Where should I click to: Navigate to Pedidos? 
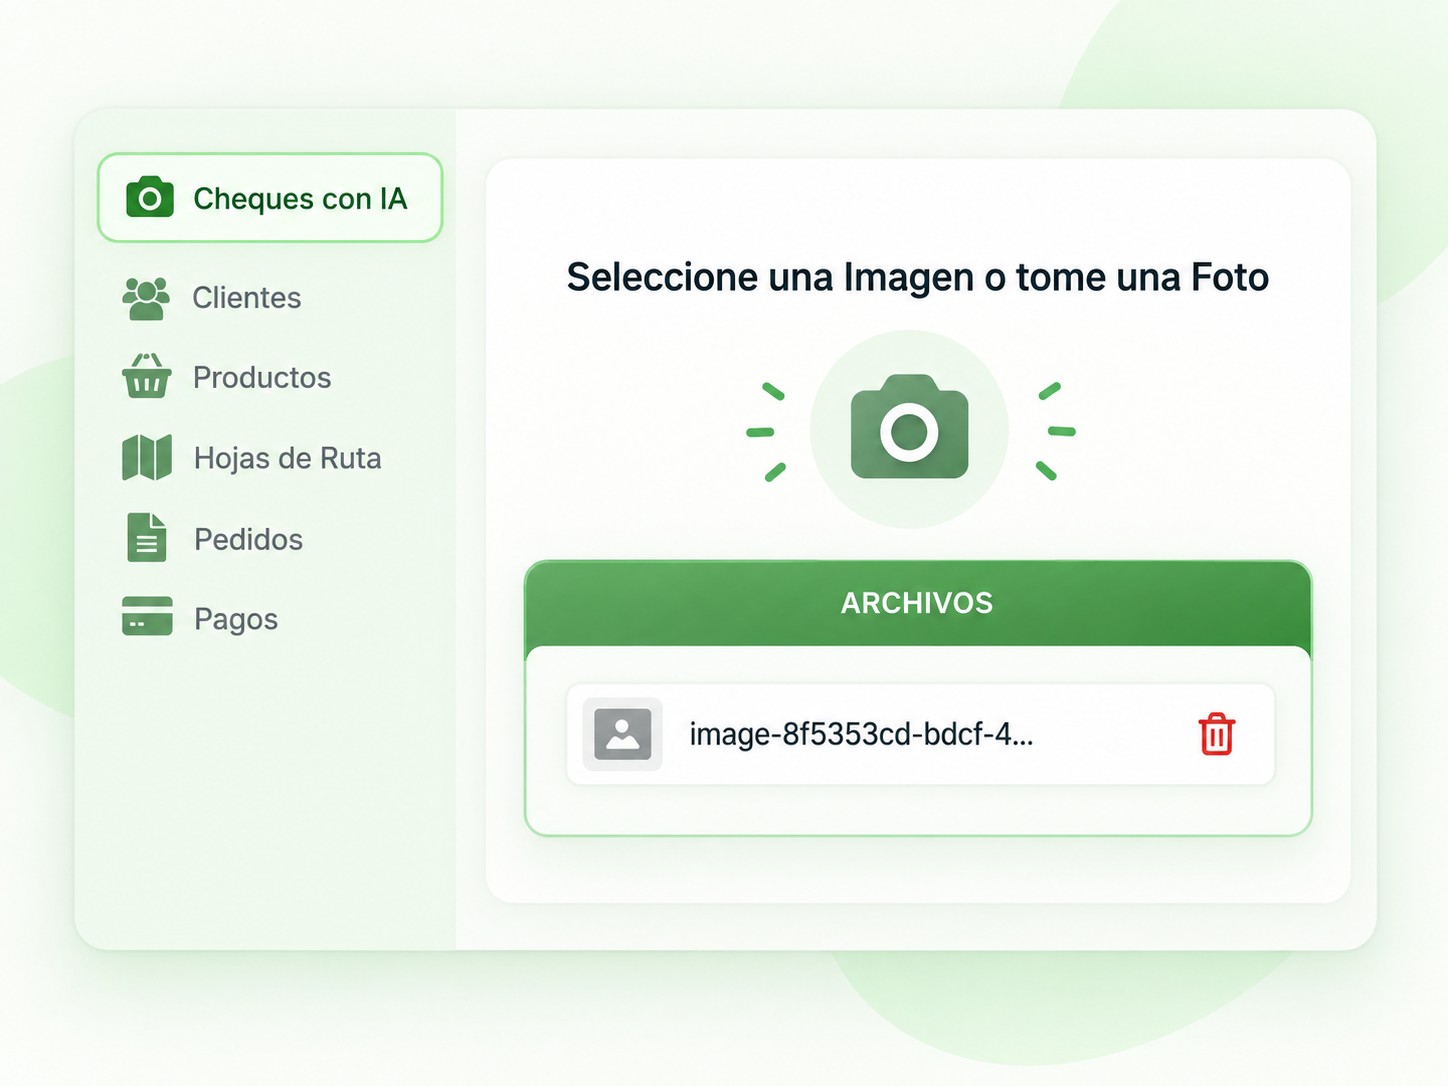tap(249, 540)
